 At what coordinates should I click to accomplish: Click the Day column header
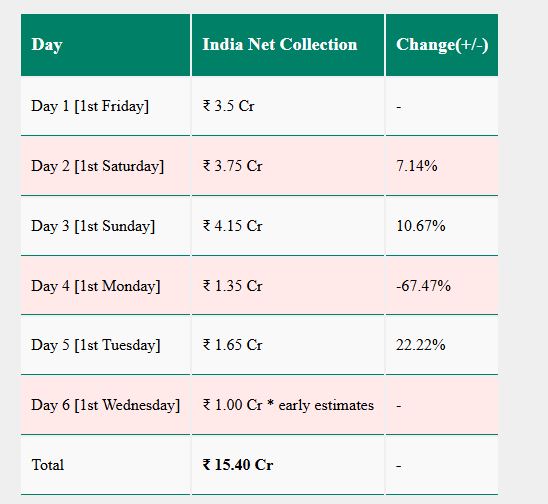click(x=105, y=45)
